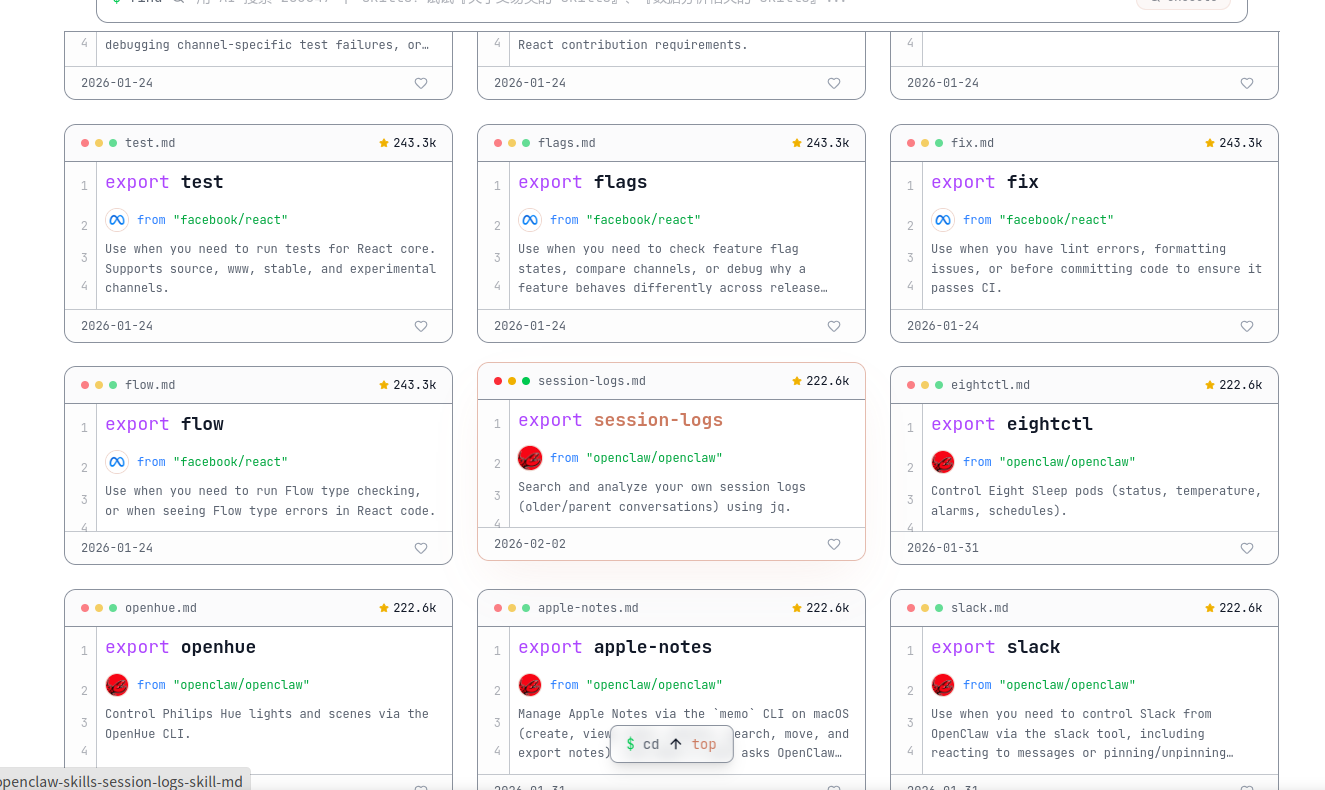Heart the card about debugging channel-specific test failures
Screen dimensions: 1325x790
pos(421,83)
